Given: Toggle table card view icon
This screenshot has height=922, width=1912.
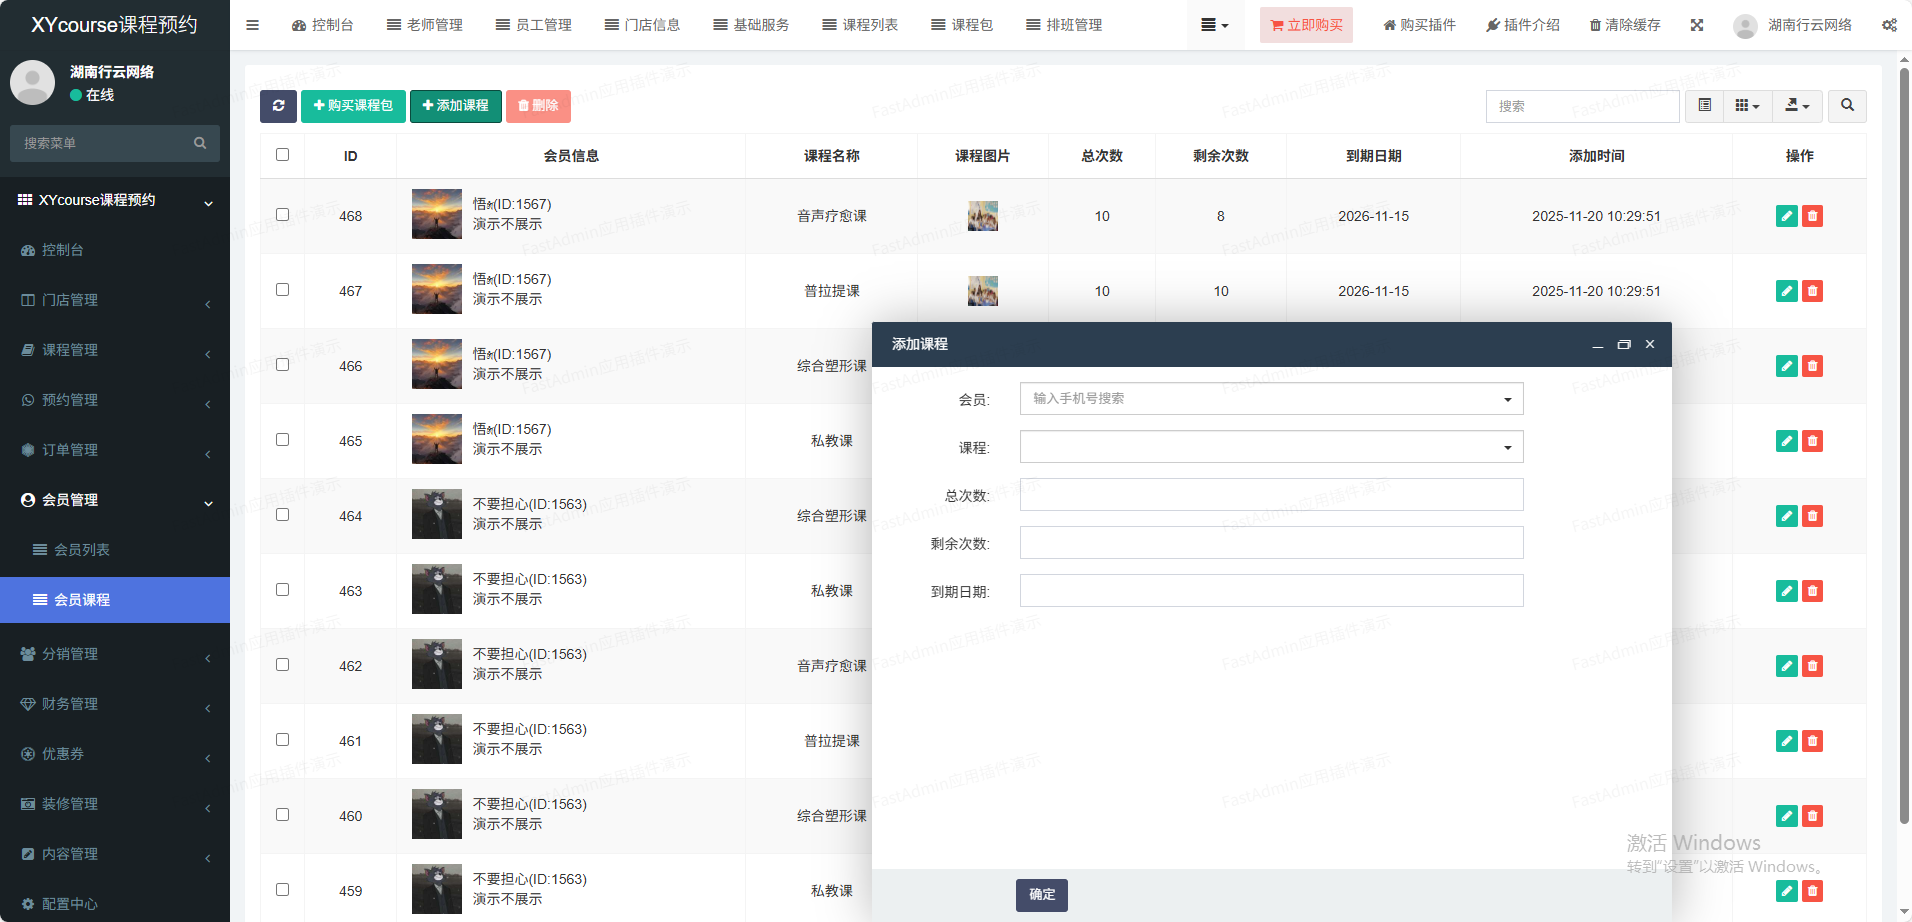Looking at the screenshot, I should pyautogui.click(x=1705, y=106).
